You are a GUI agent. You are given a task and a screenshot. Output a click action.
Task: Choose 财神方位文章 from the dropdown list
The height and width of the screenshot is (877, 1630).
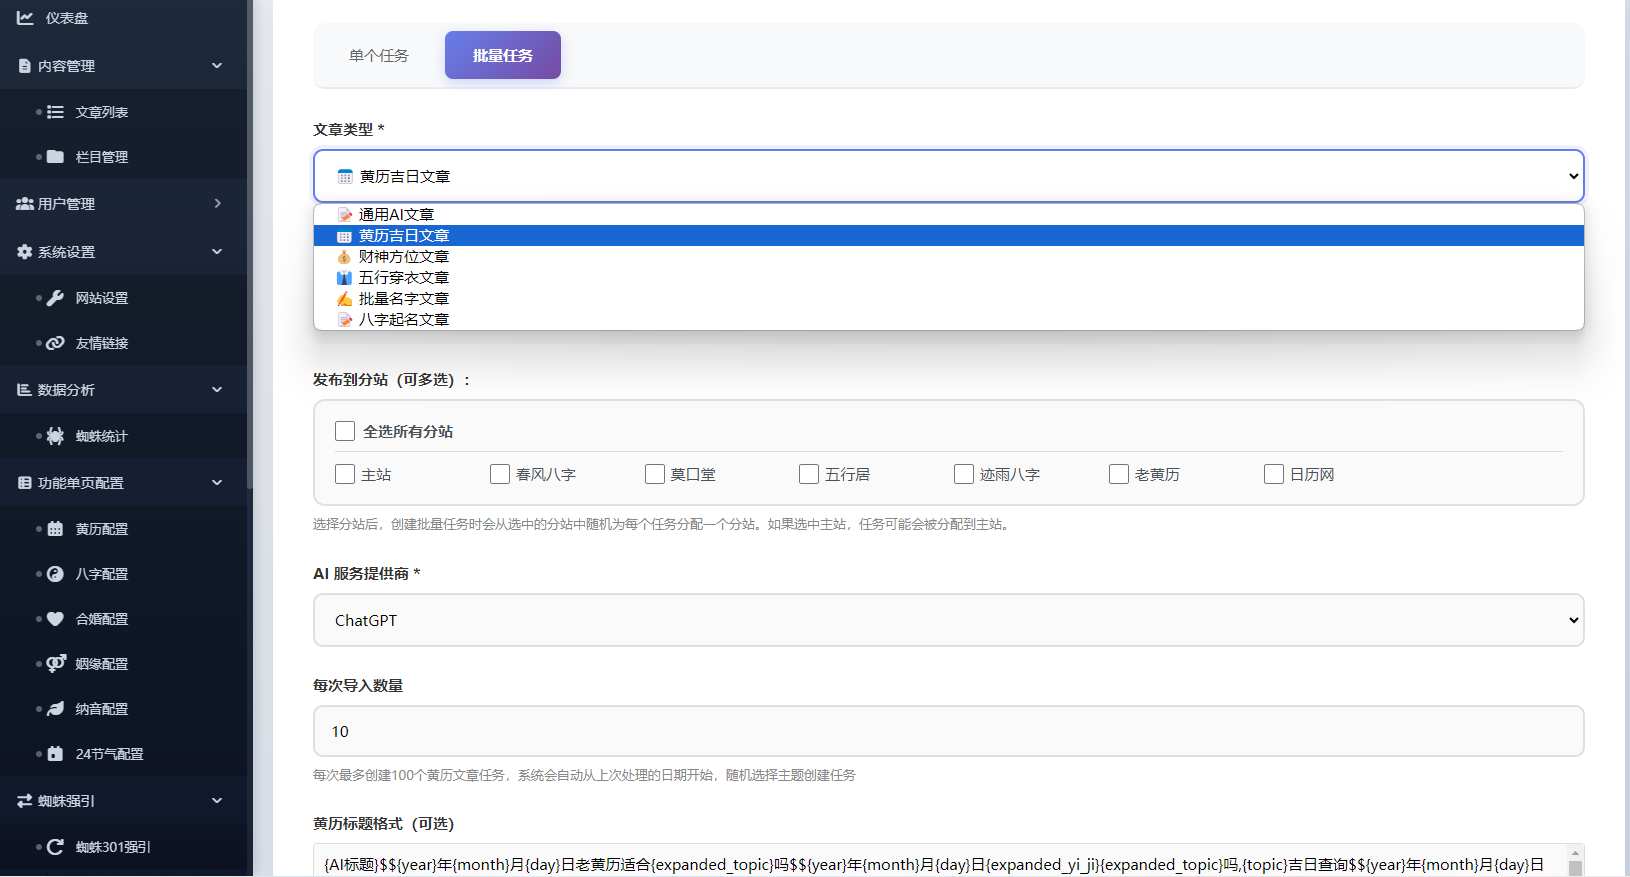point(404,257)
